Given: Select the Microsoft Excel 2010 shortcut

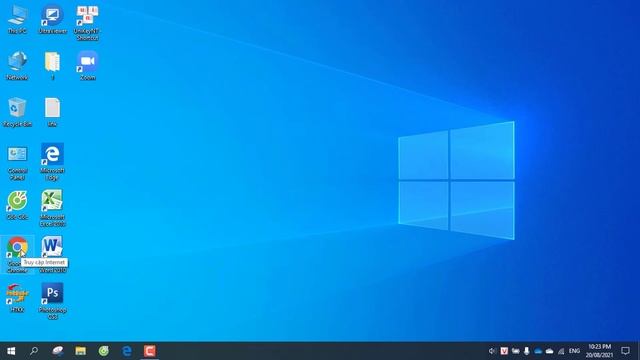Looking at the screenshot, I should click(x=52, y=208).
